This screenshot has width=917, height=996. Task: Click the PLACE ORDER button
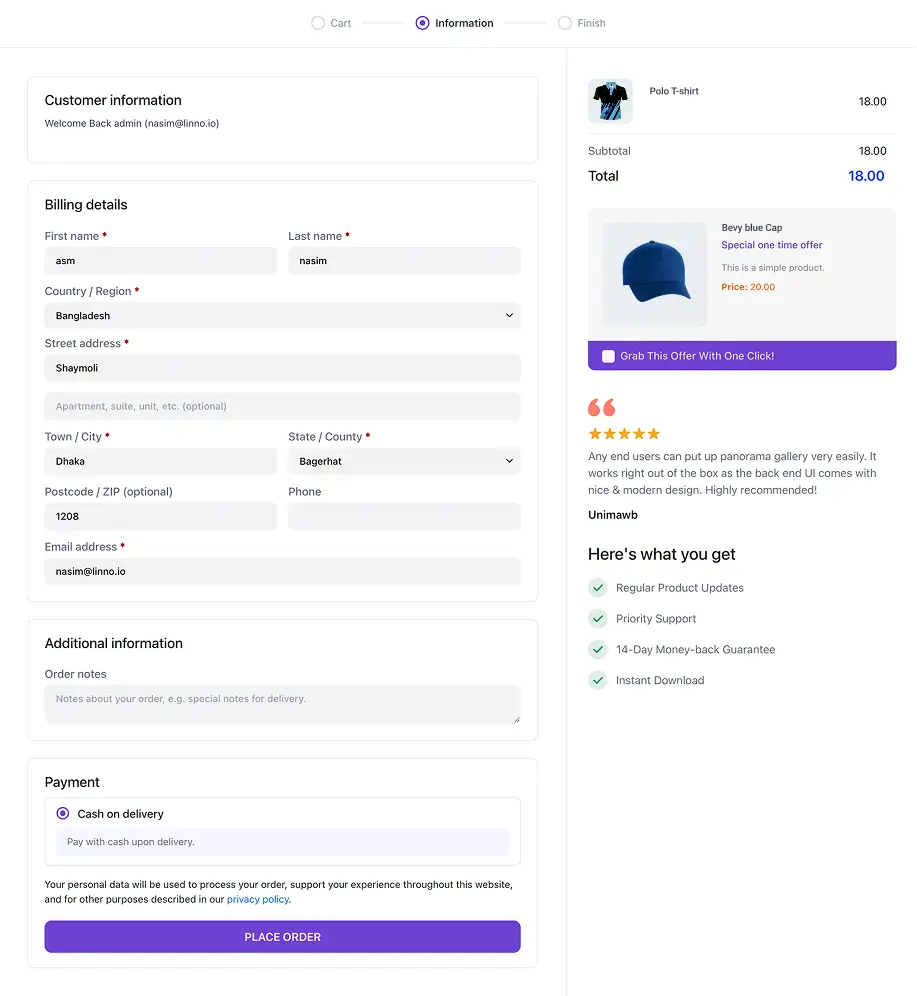click(282, 936)
